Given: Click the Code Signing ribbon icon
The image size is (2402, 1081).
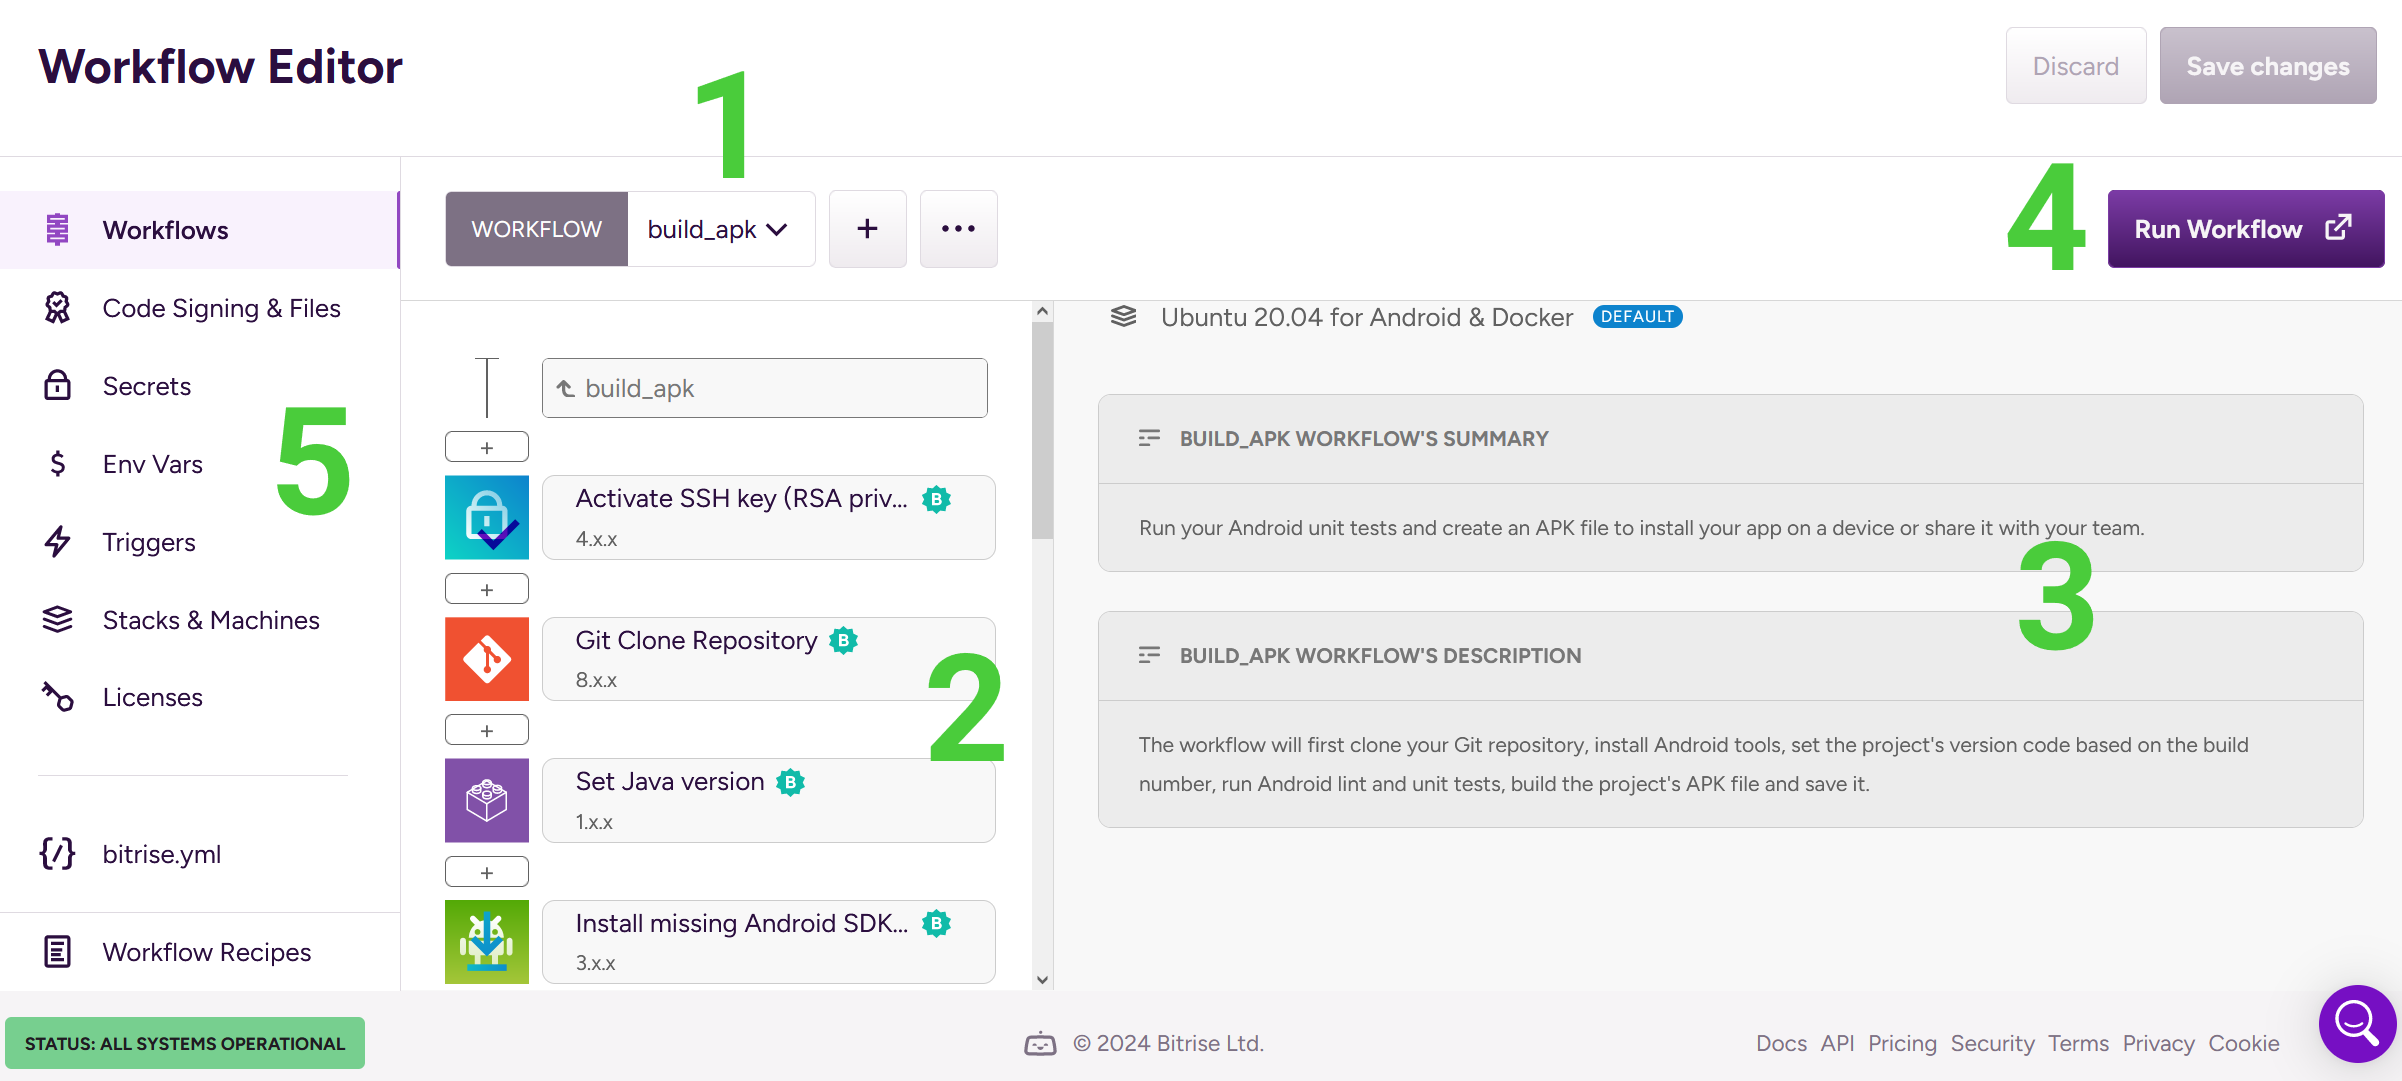Looking at the screenshot, I should coord(58,308).
